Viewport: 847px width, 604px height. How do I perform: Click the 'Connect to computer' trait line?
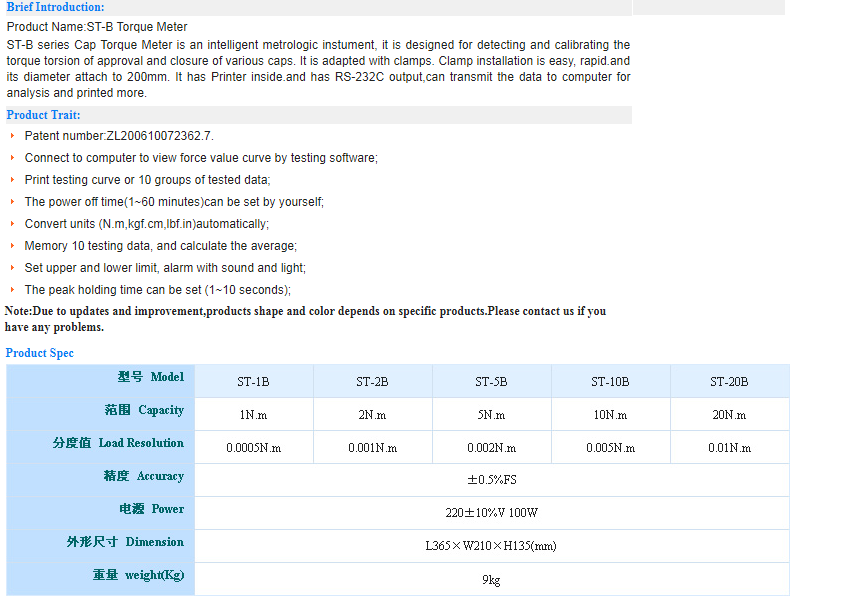(x=201, y=158)
